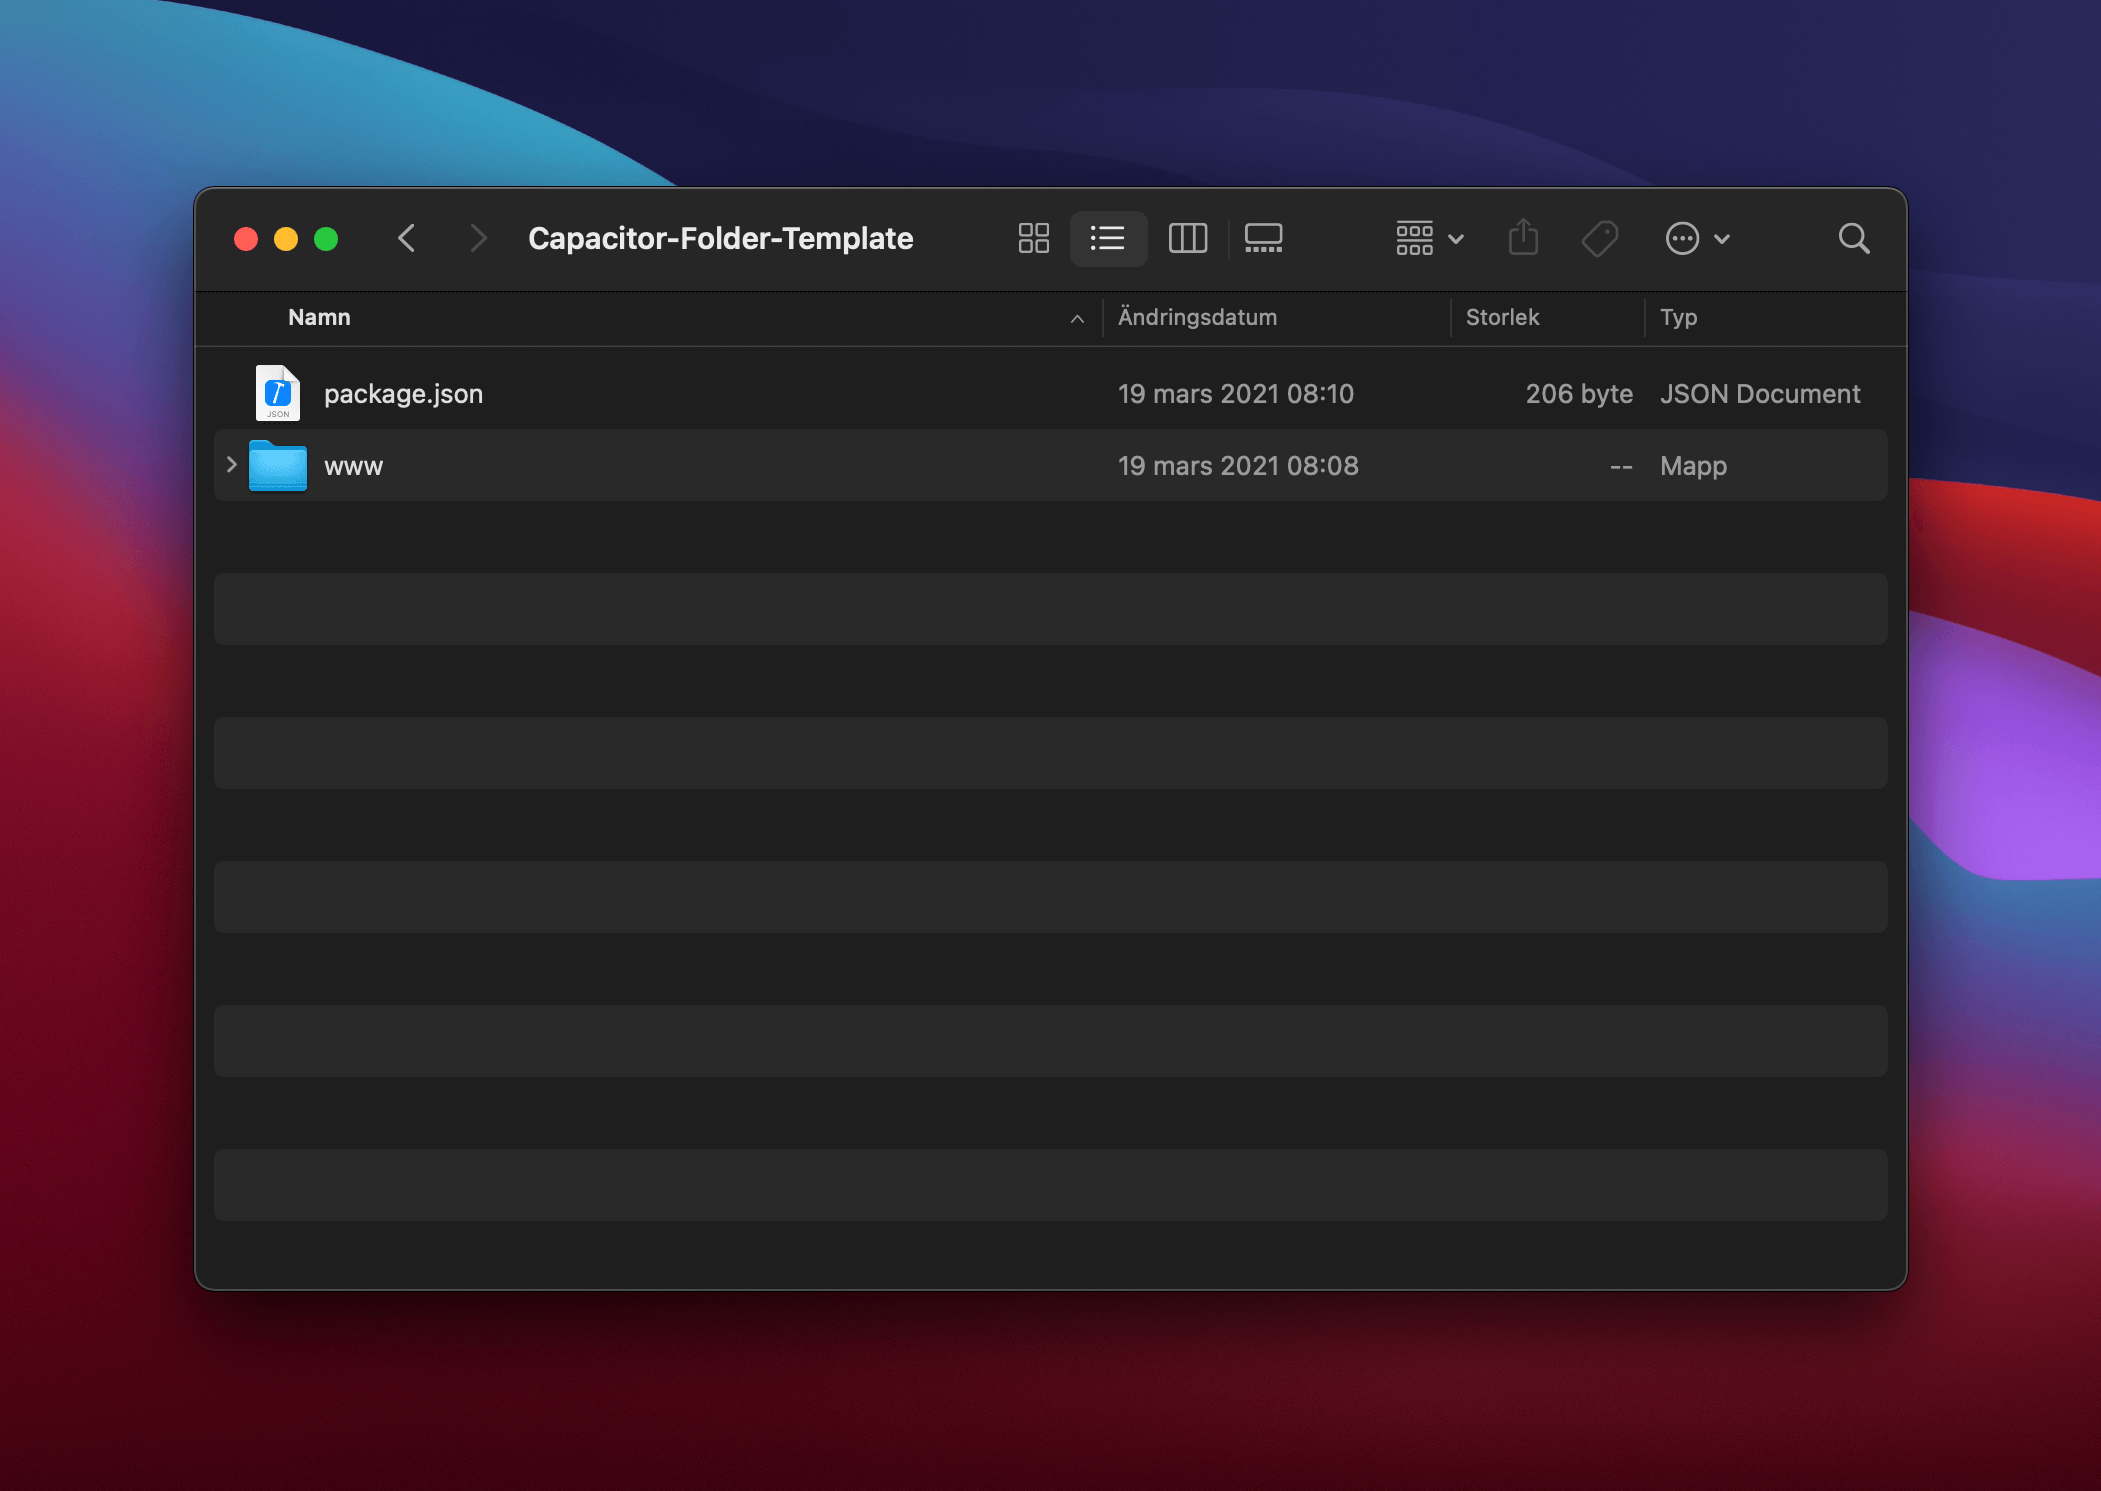This screenshot has width=2101, height=1491.
Task: Select the www folder row
Action: coord(1051,465)
